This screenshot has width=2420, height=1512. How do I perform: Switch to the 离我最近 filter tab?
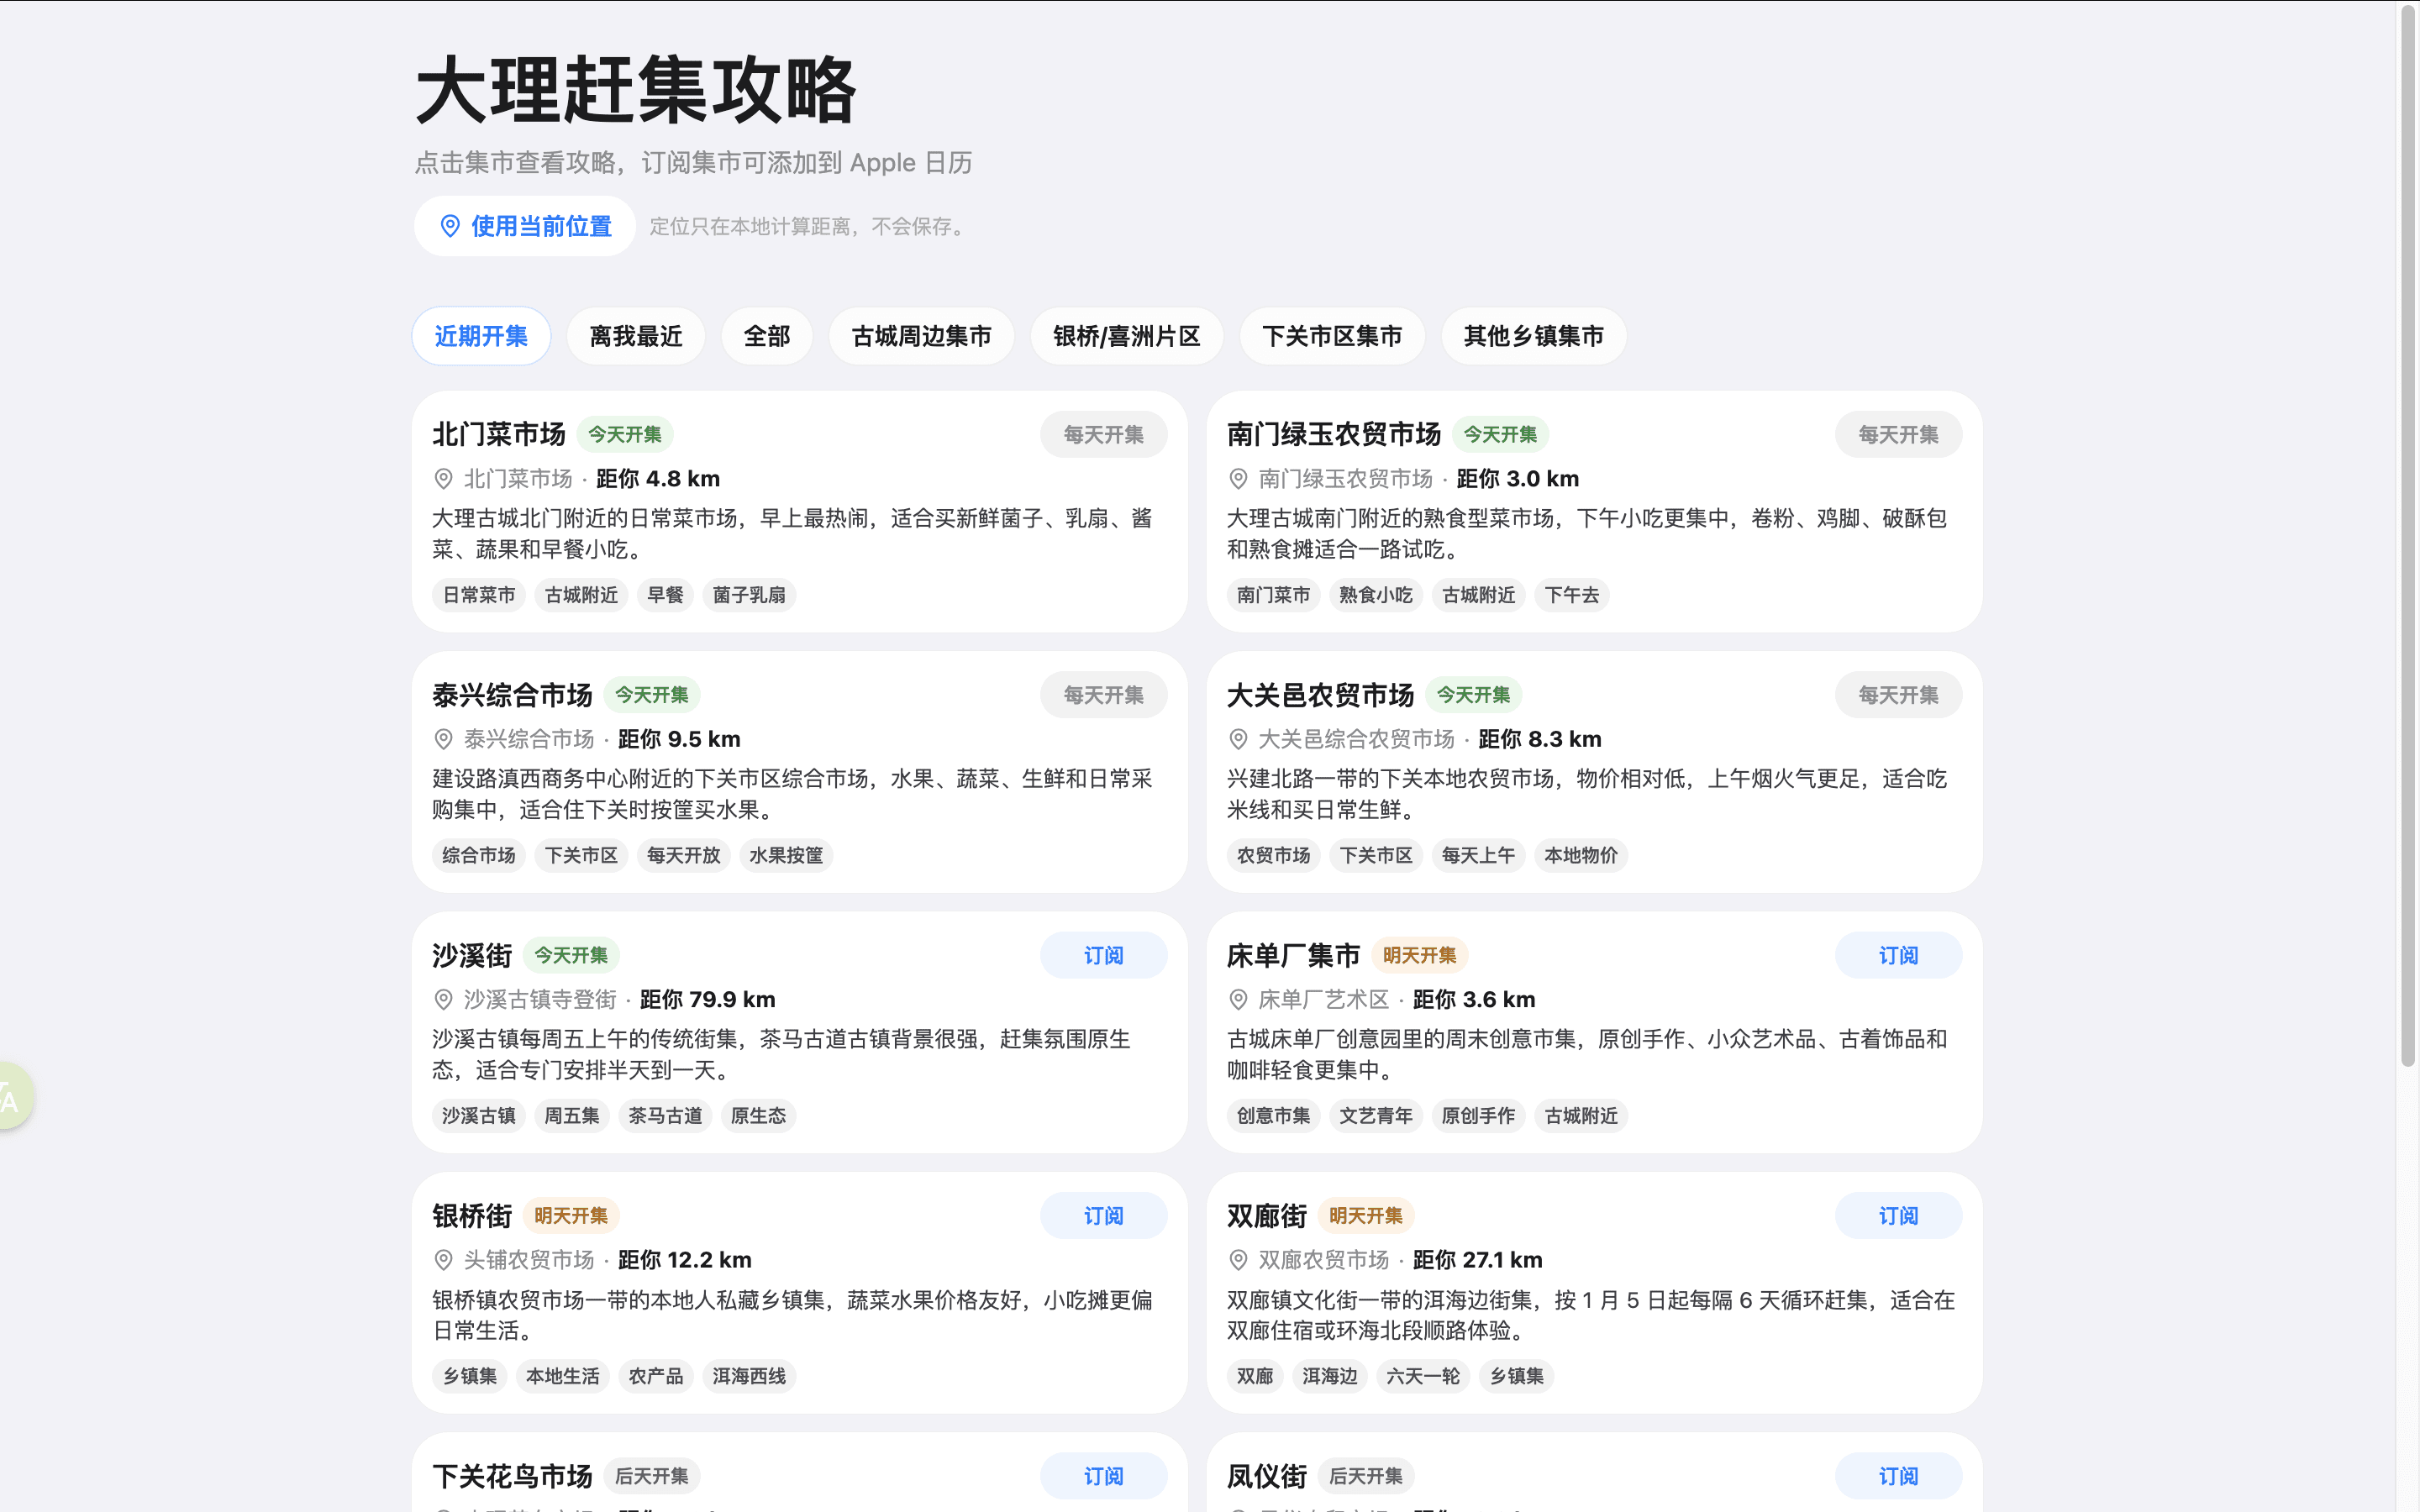pos(636,336)
